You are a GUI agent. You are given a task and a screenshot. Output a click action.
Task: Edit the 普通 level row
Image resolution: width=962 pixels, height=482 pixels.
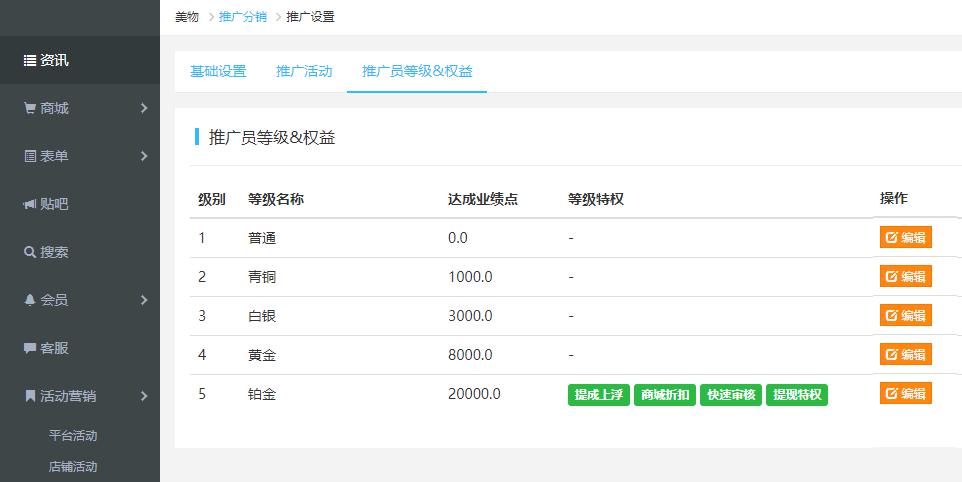pos(905,237)
